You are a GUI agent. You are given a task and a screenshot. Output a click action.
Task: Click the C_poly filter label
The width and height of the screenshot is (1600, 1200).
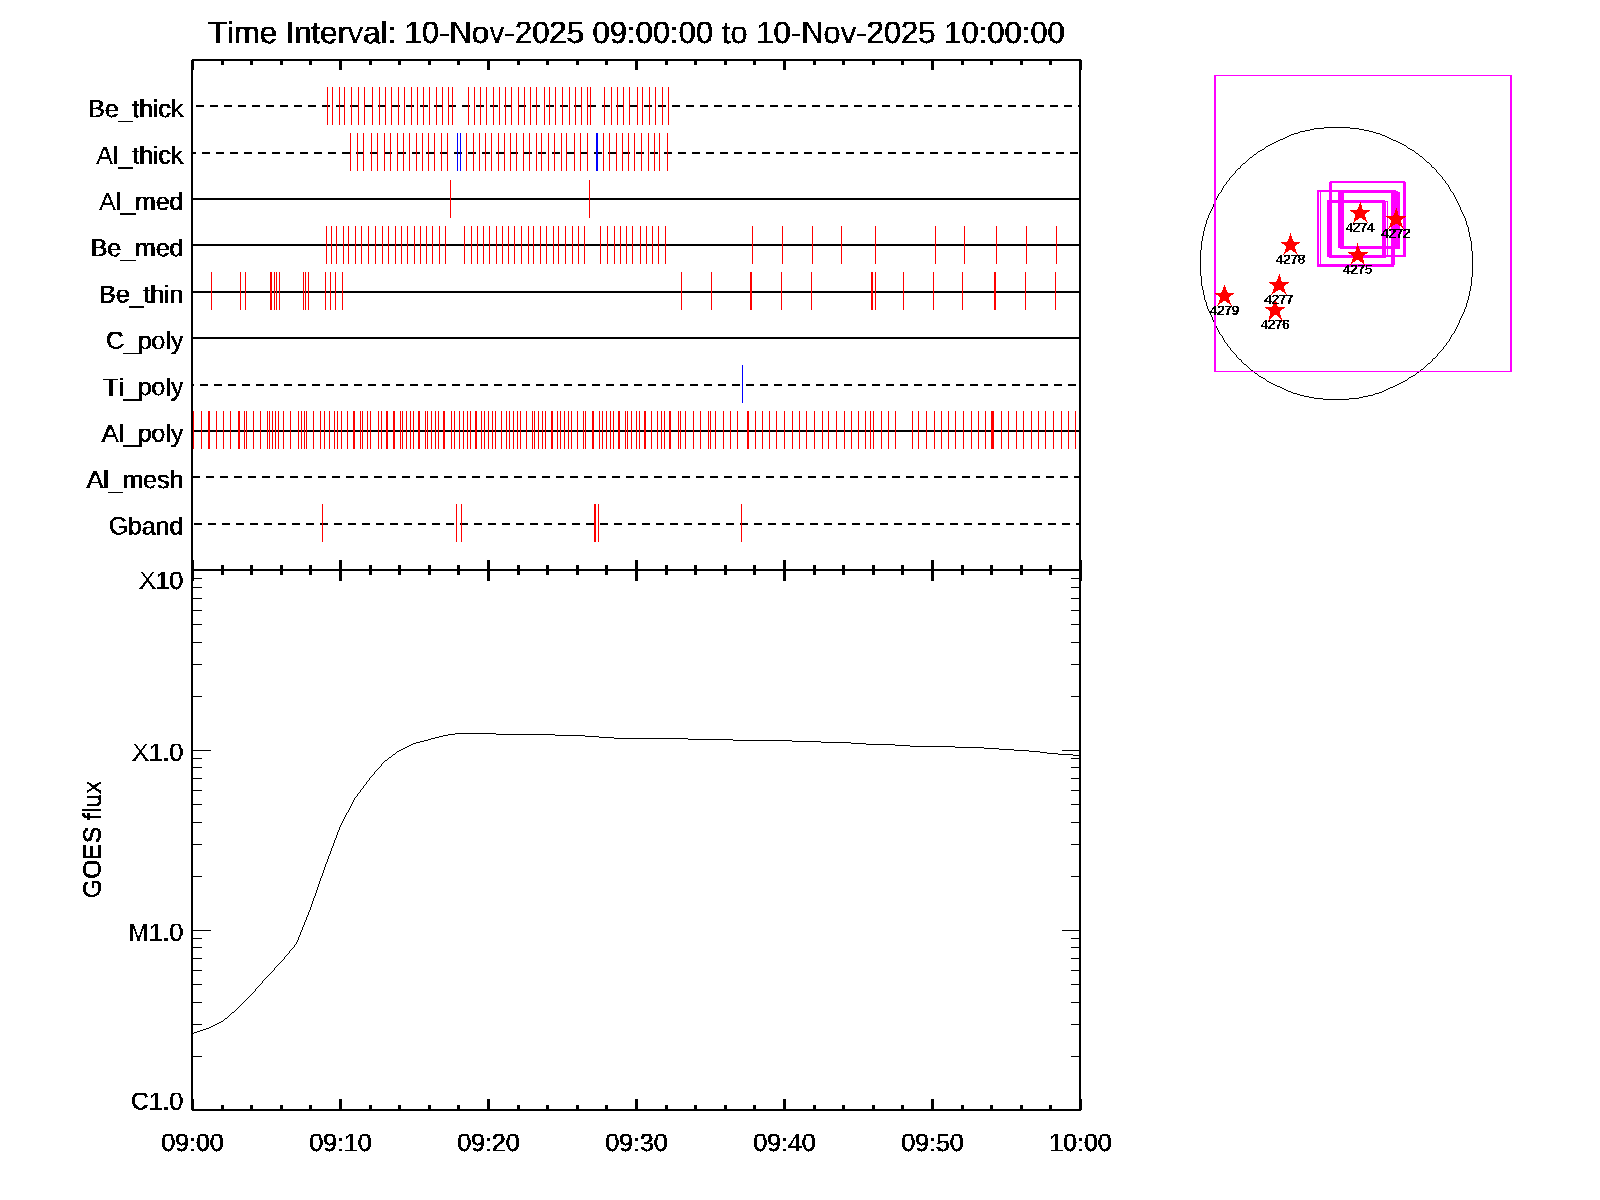click(144, 341)
